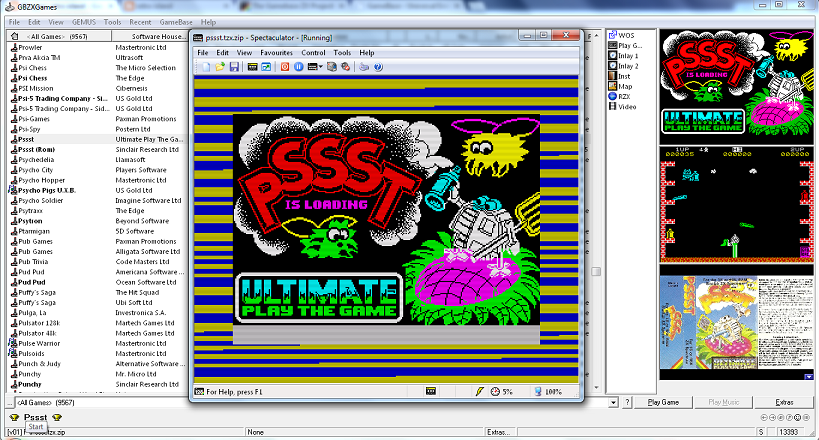Click the Open file folder icon in Spectaculator
Screen dimensions: 819x440
(220, 67)
